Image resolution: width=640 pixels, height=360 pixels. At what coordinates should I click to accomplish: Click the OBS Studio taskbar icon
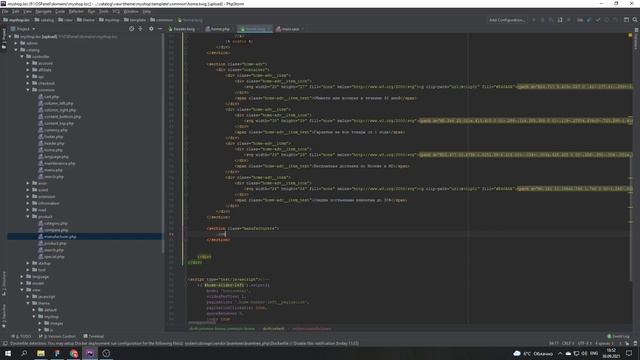pos(106,353)
